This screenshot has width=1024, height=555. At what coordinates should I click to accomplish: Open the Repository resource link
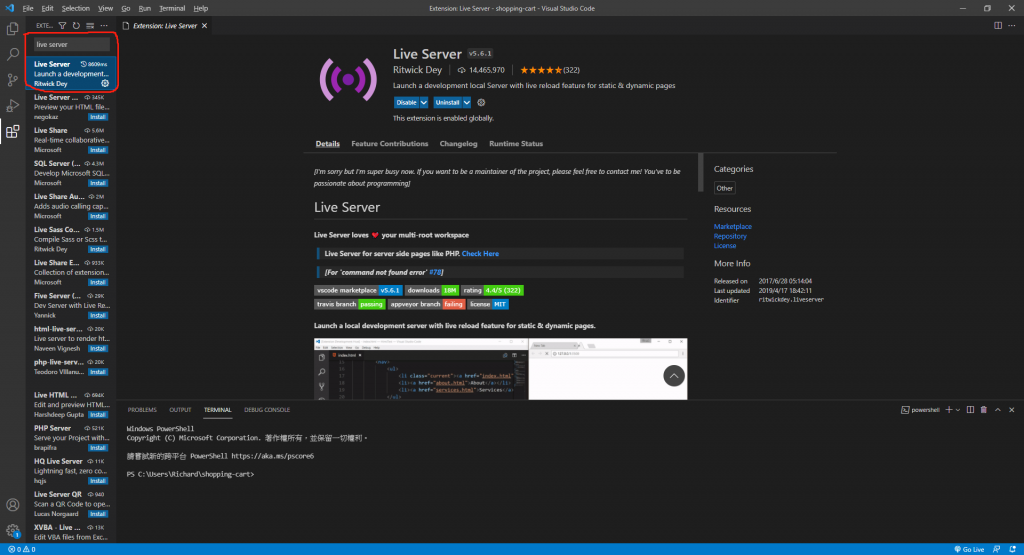(730, 236)
